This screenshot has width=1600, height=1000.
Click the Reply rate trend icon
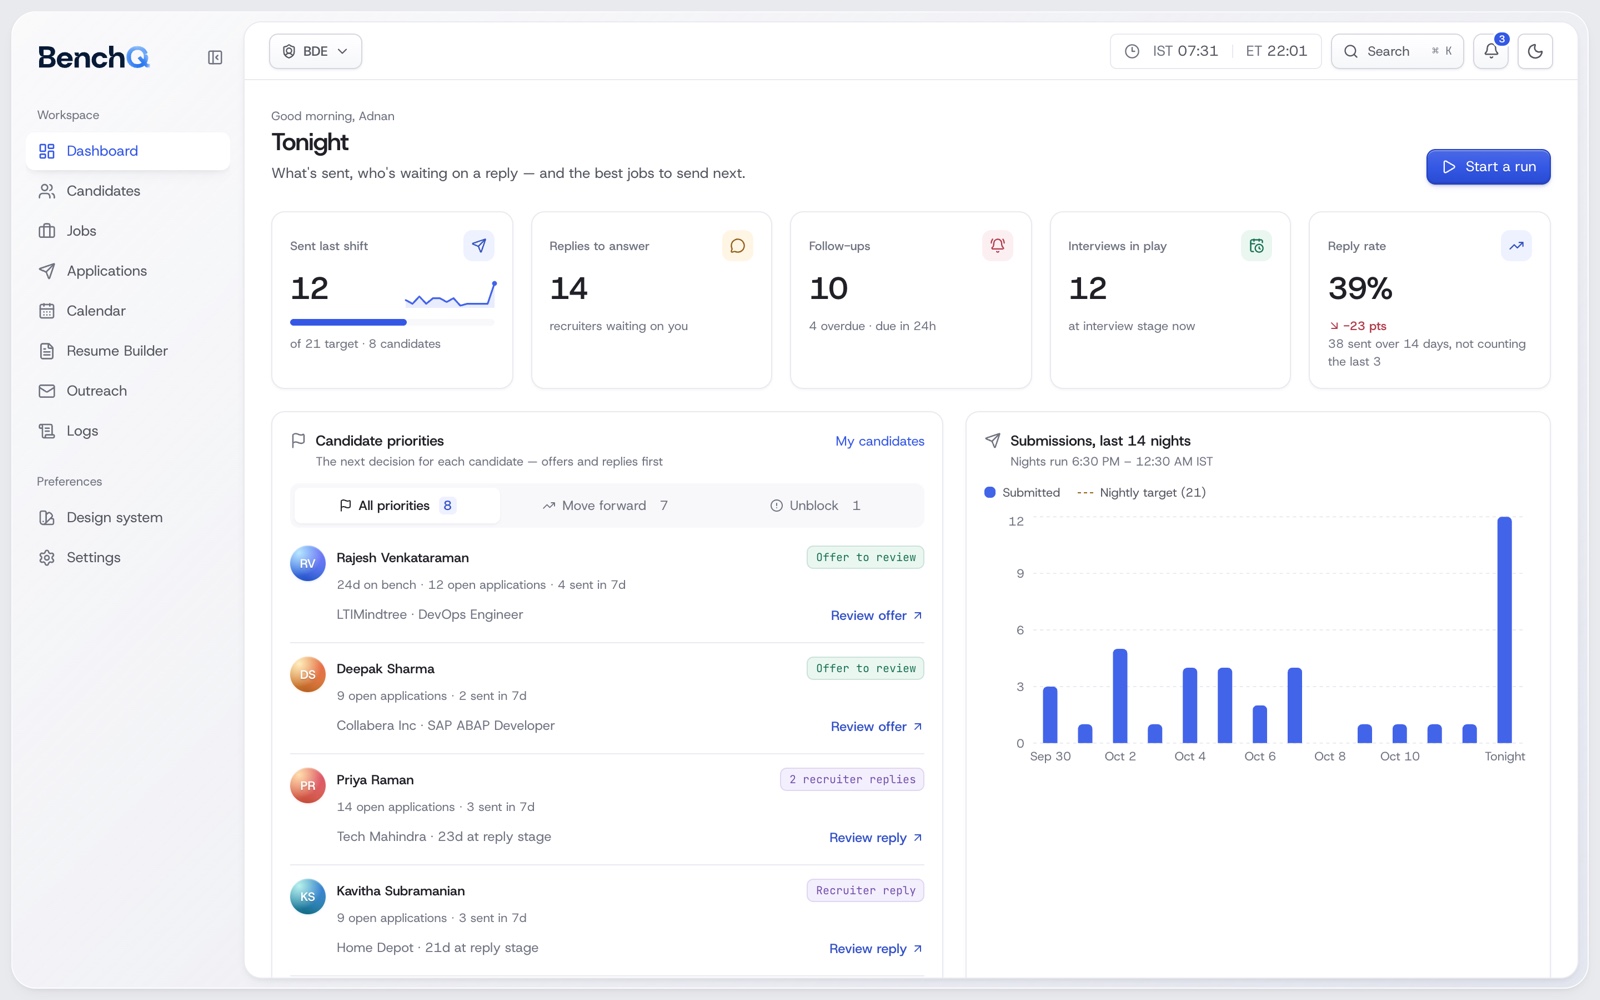[x=1516, y=246]
